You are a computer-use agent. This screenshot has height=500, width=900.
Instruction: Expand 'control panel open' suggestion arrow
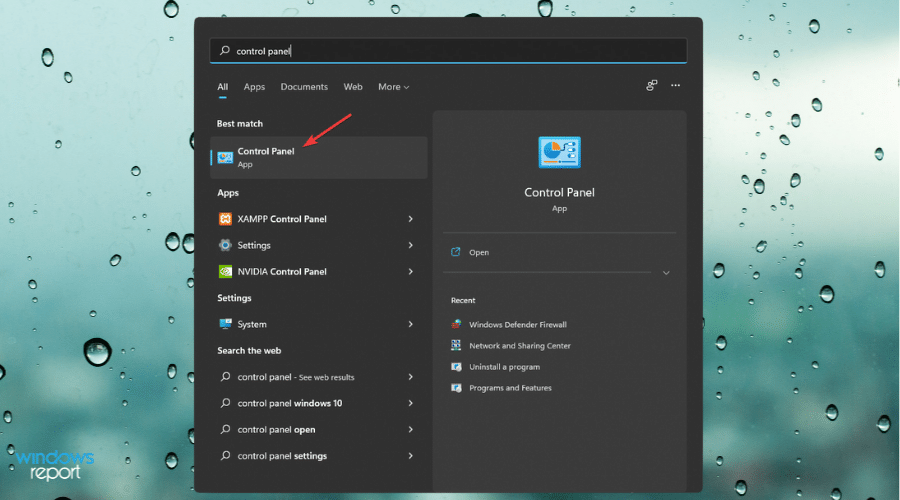pyautogui.click(x=410, y=429)
